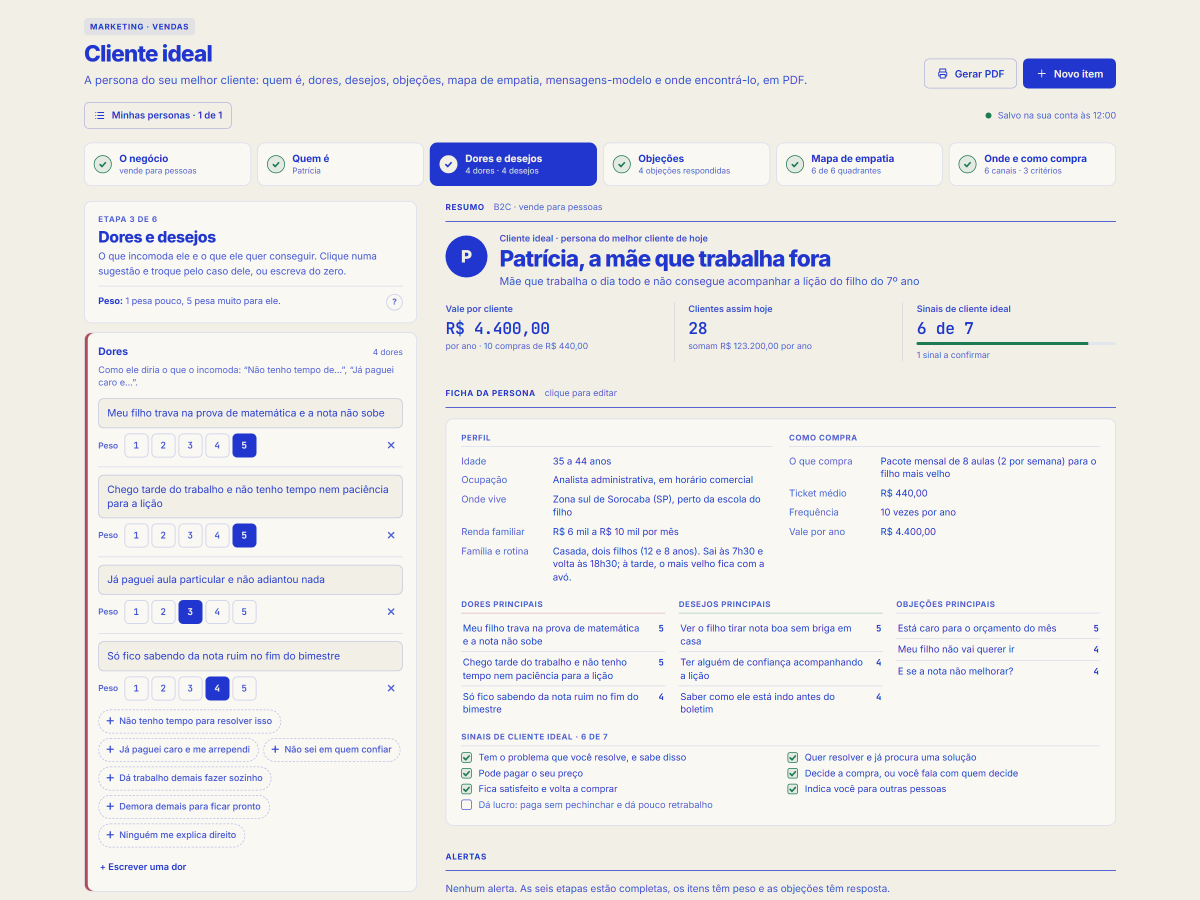Click the check icon on Mapa de empatia step
This screenshot has height=900, width=1200.
[x=795, y=164]
